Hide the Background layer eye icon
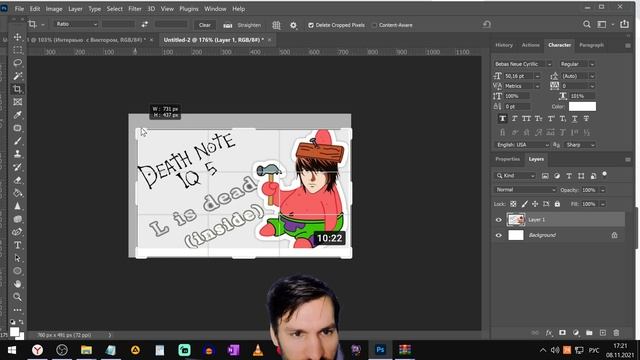The width and height of the screenshot is (640, 360). click(x=498, y=236)
